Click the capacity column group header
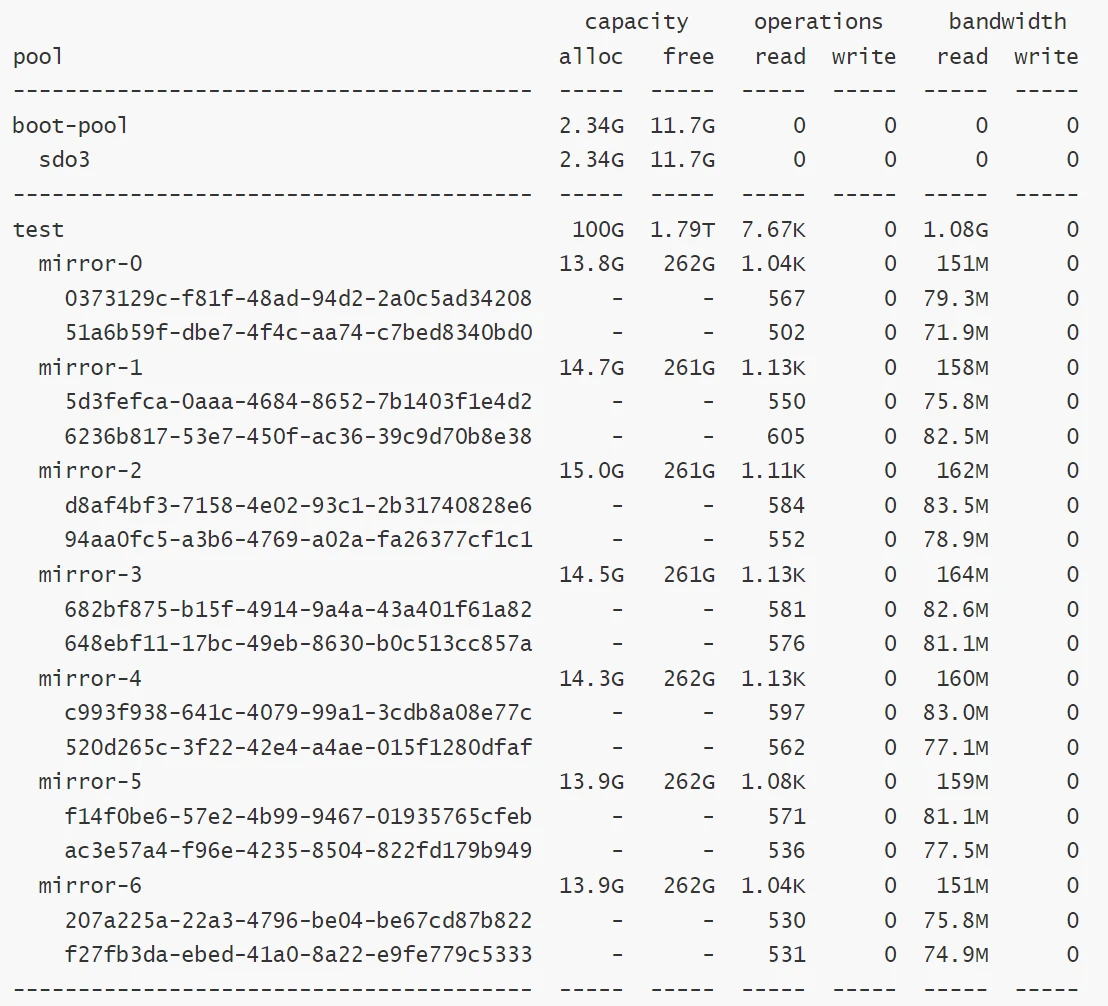This screenshot has width=1108, height=1006. click(x=636, y=22)
